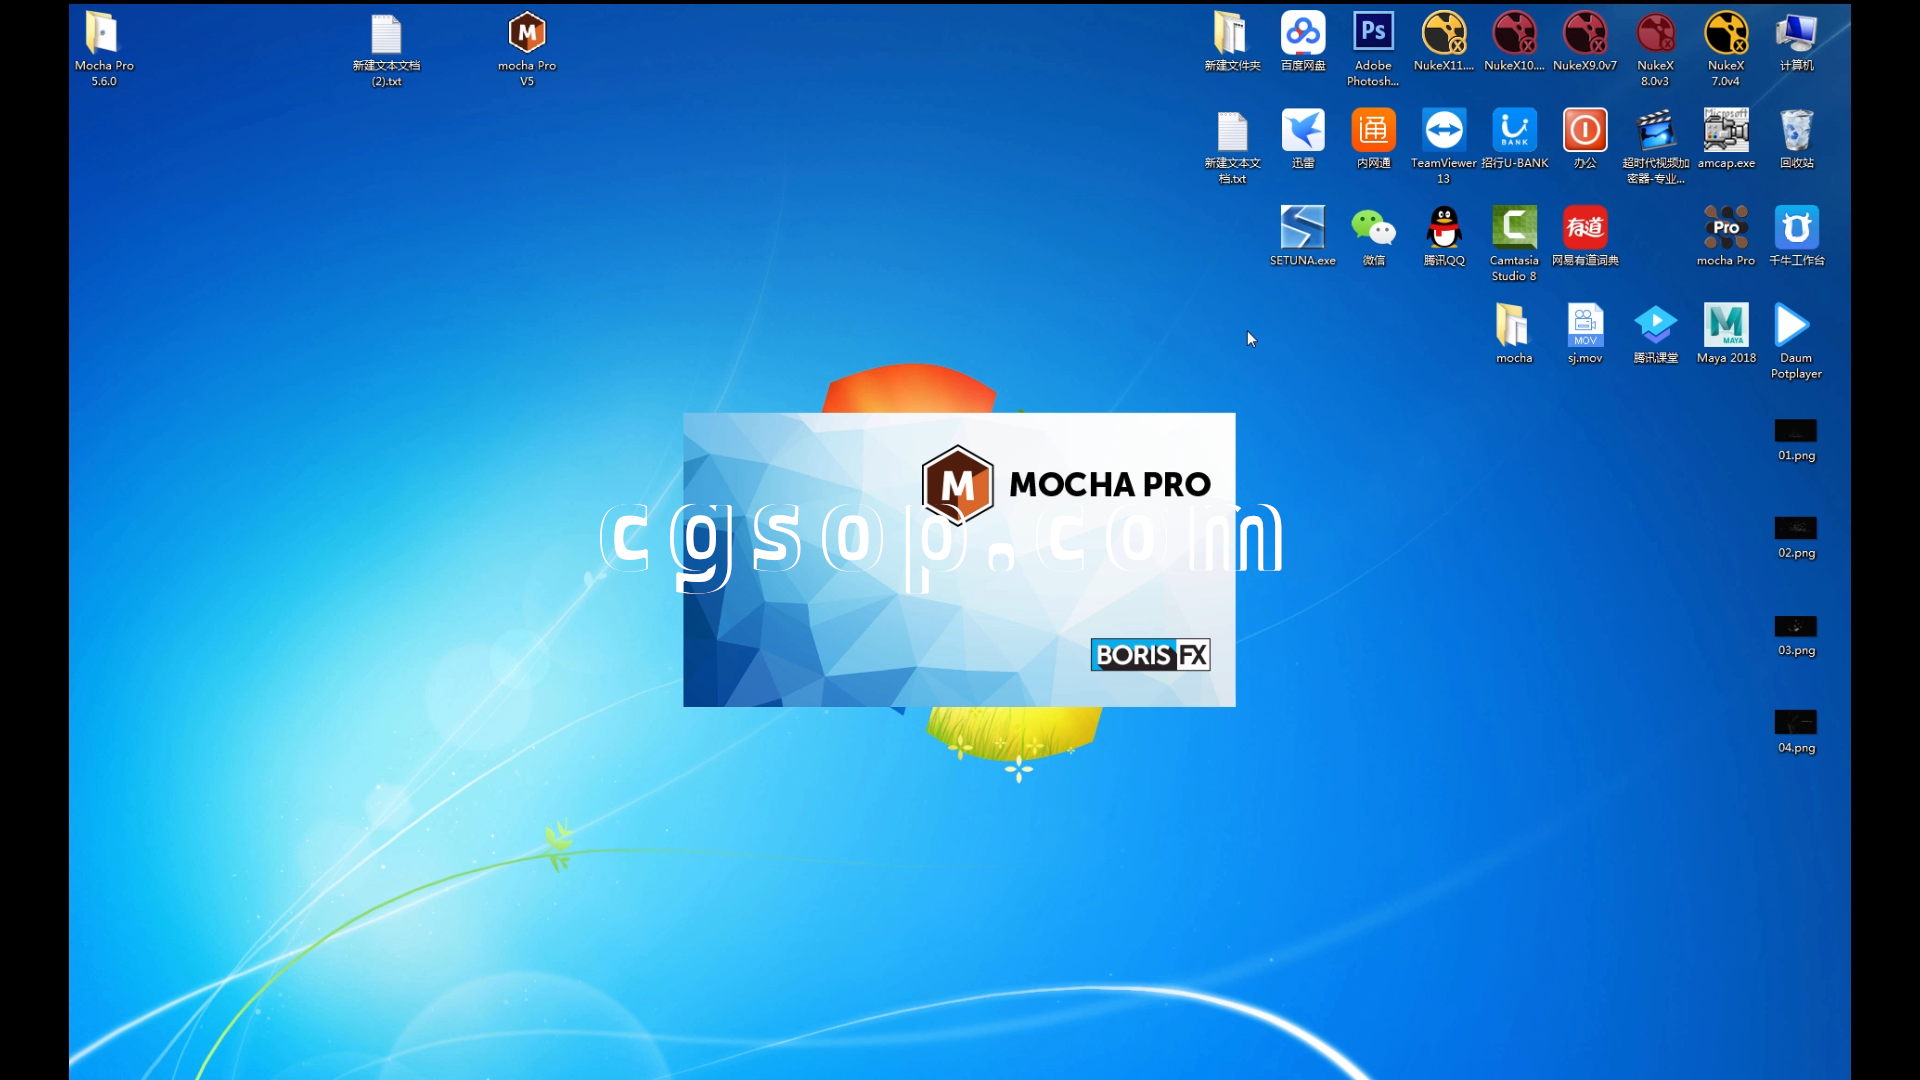Screen dimensions: 1920x1080
Task: Select the WeChat green chat-bubble icon
Action: click(x=1373, y=228)
